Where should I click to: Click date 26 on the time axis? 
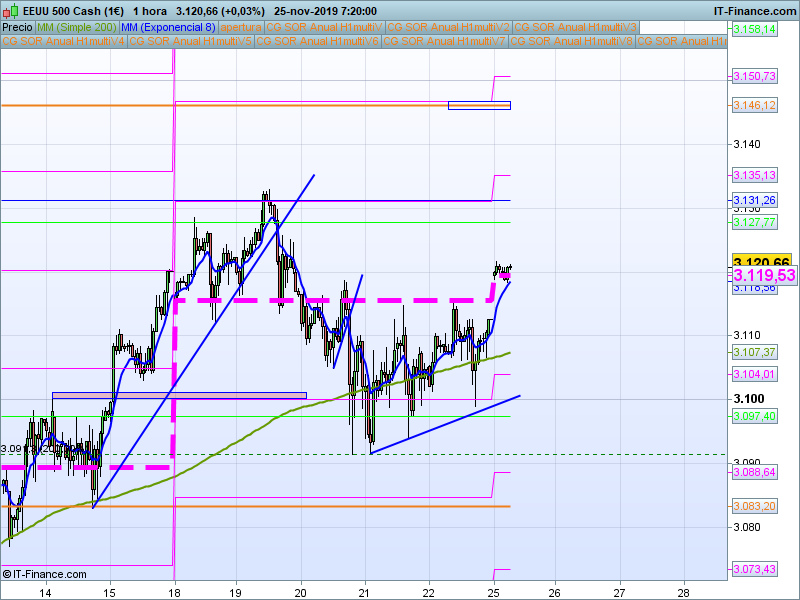554,593
